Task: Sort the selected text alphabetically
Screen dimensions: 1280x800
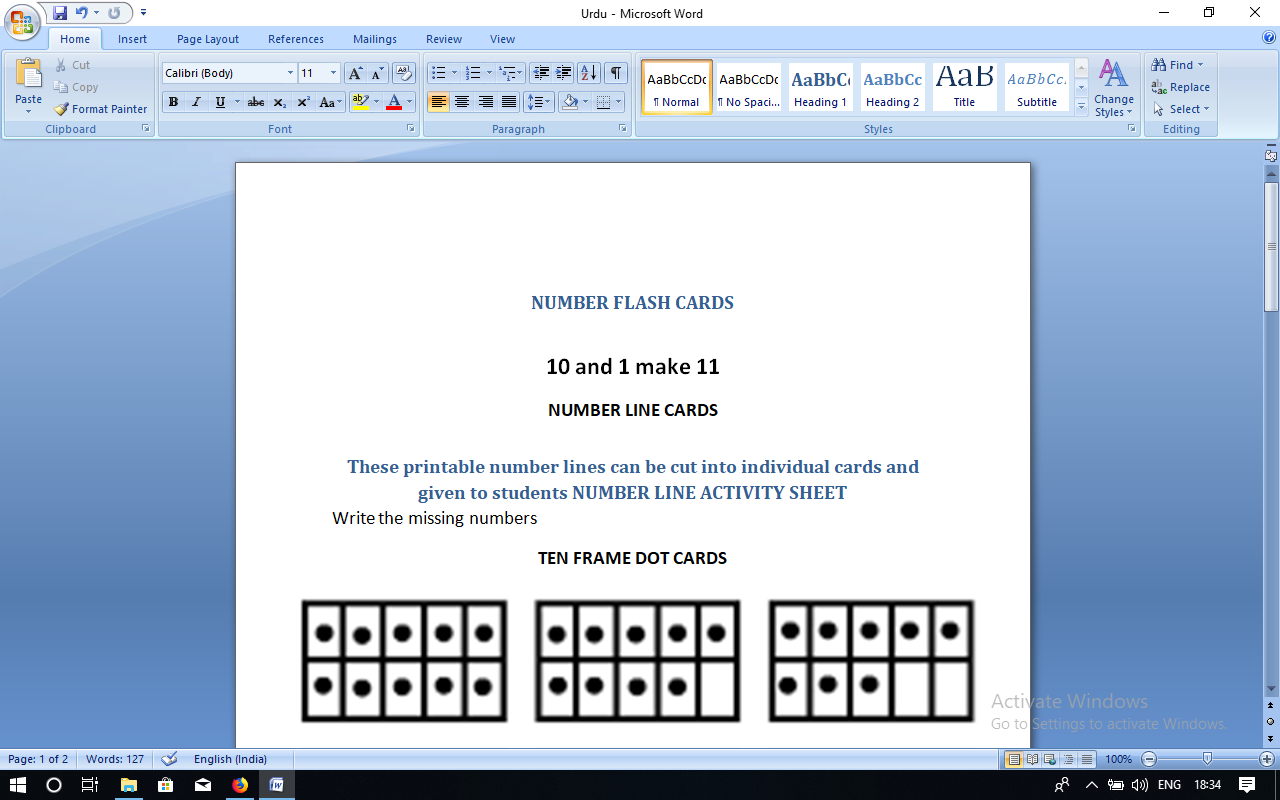Action: [x=589, y=73]
